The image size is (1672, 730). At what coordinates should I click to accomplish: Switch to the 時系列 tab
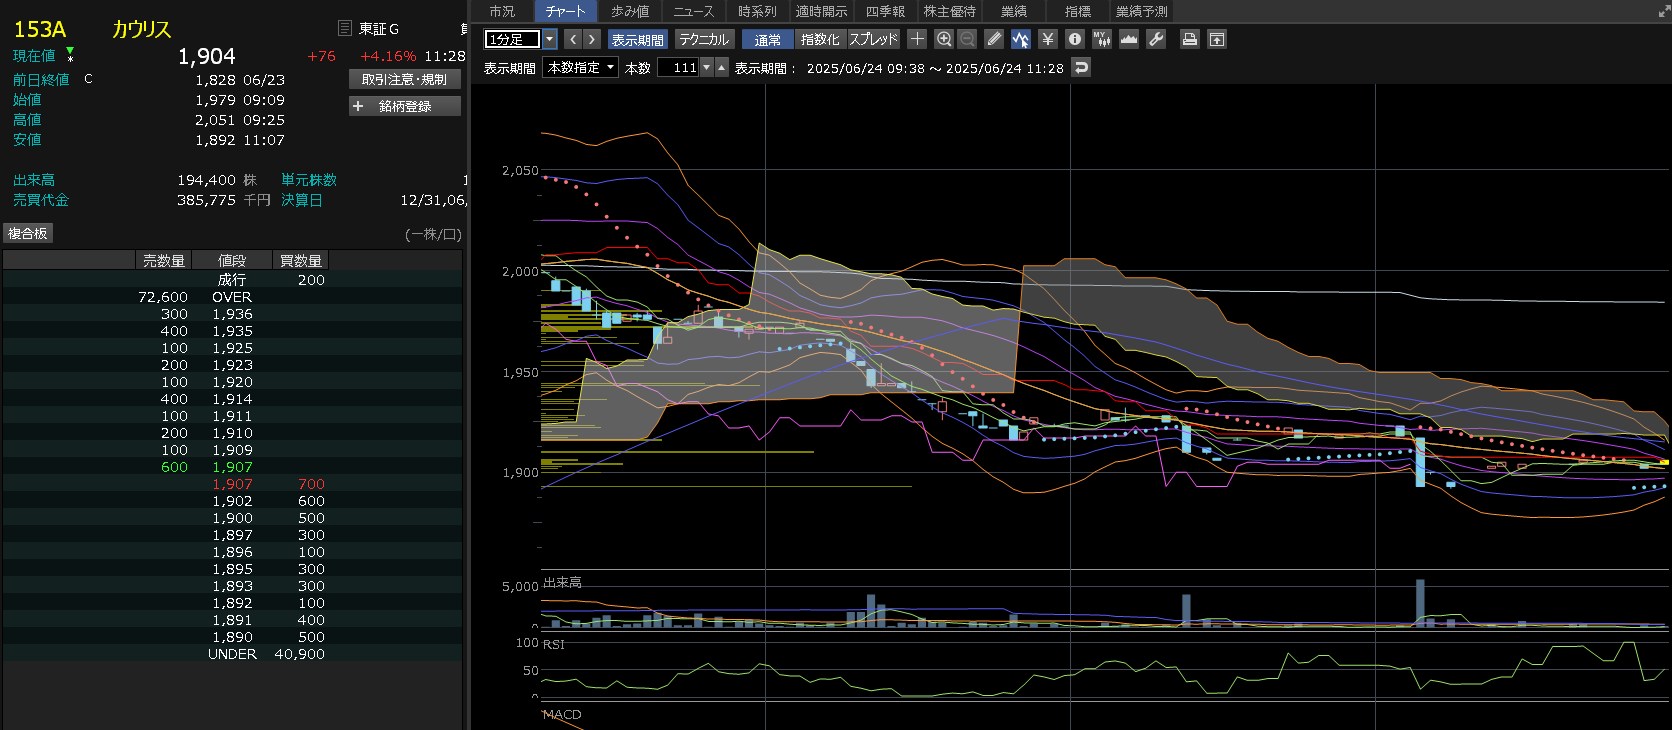(x=757, y=11)
